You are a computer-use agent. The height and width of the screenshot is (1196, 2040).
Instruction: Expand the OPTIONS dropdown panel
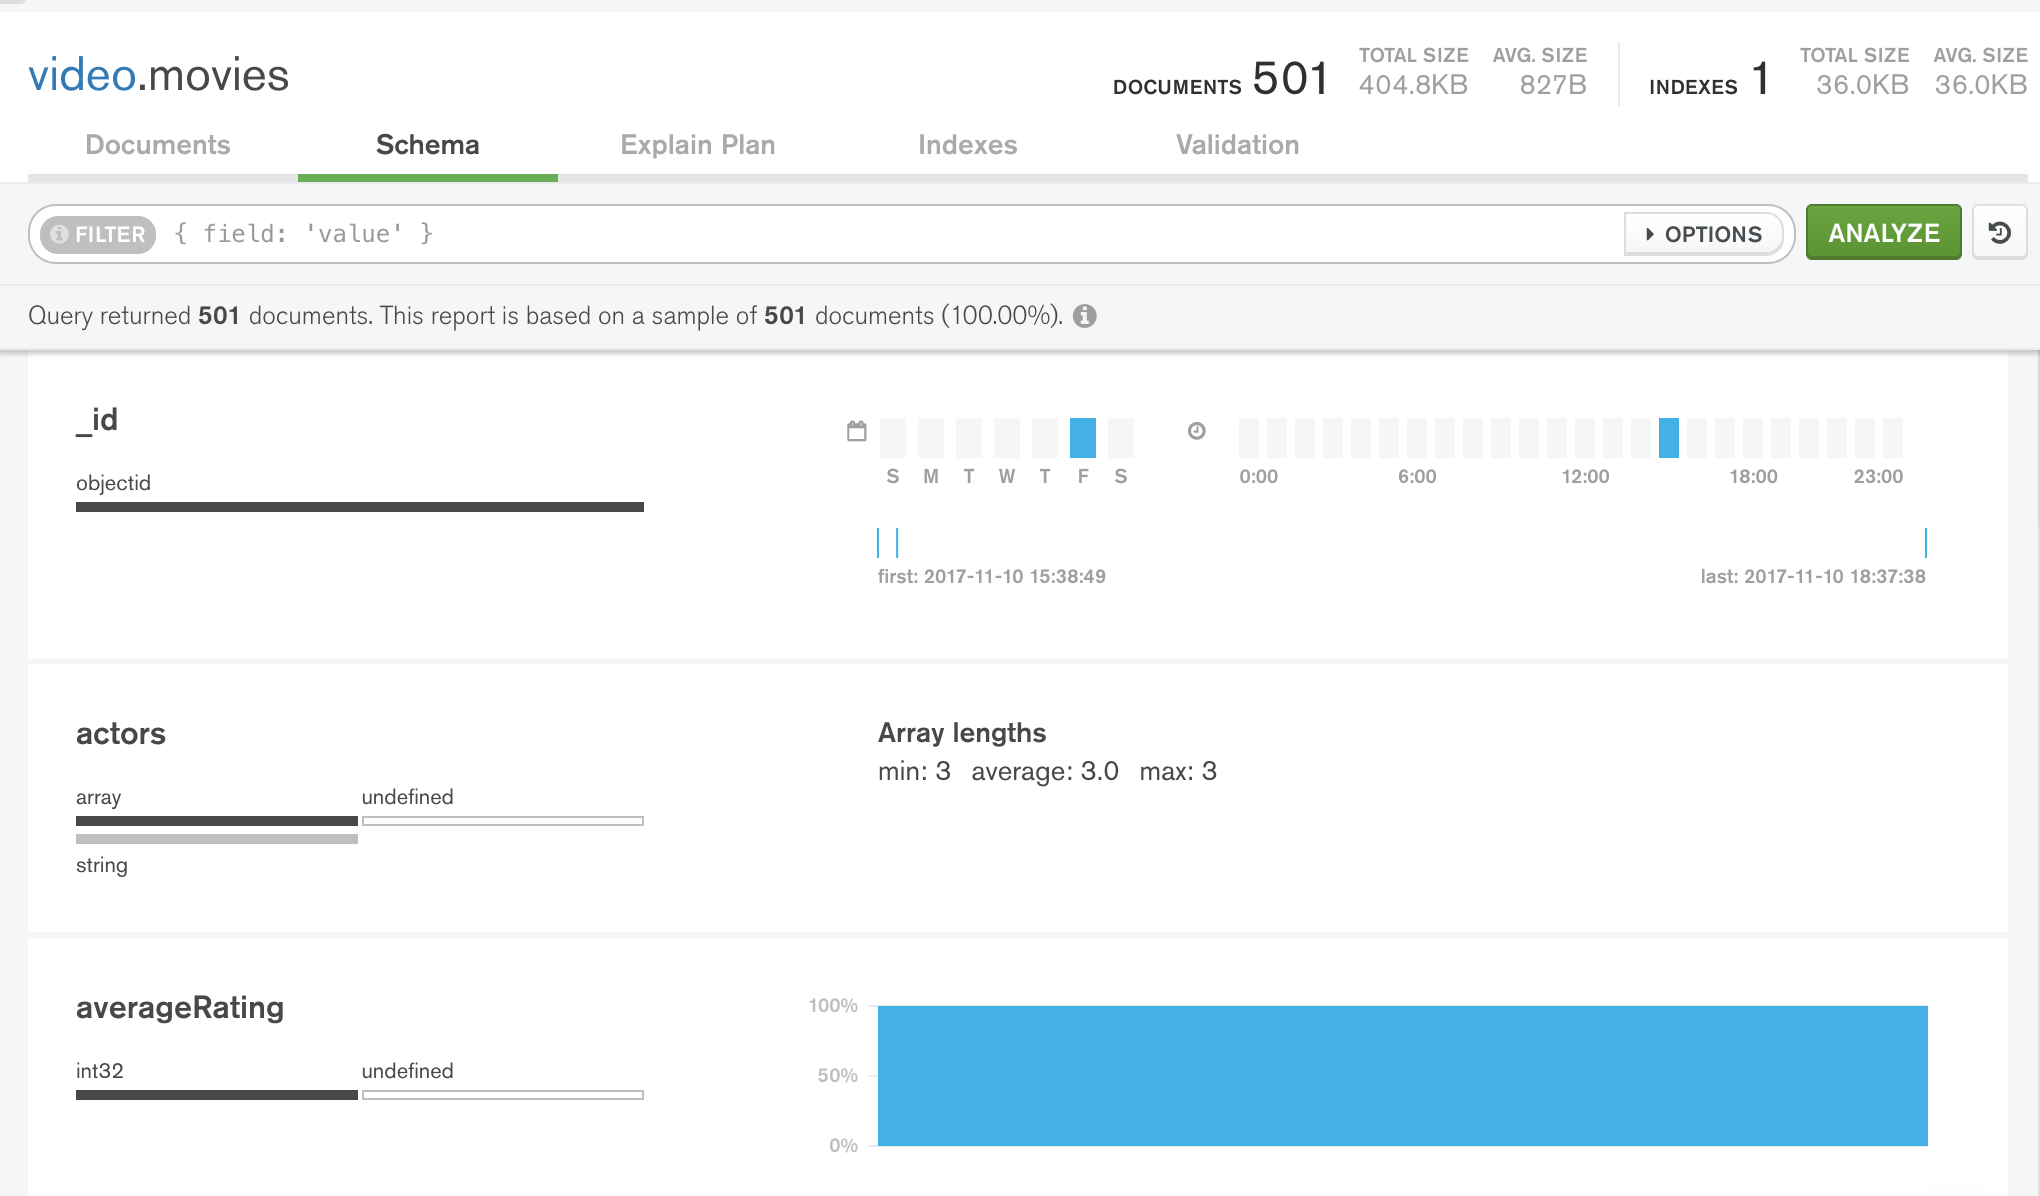[1703, 234]
